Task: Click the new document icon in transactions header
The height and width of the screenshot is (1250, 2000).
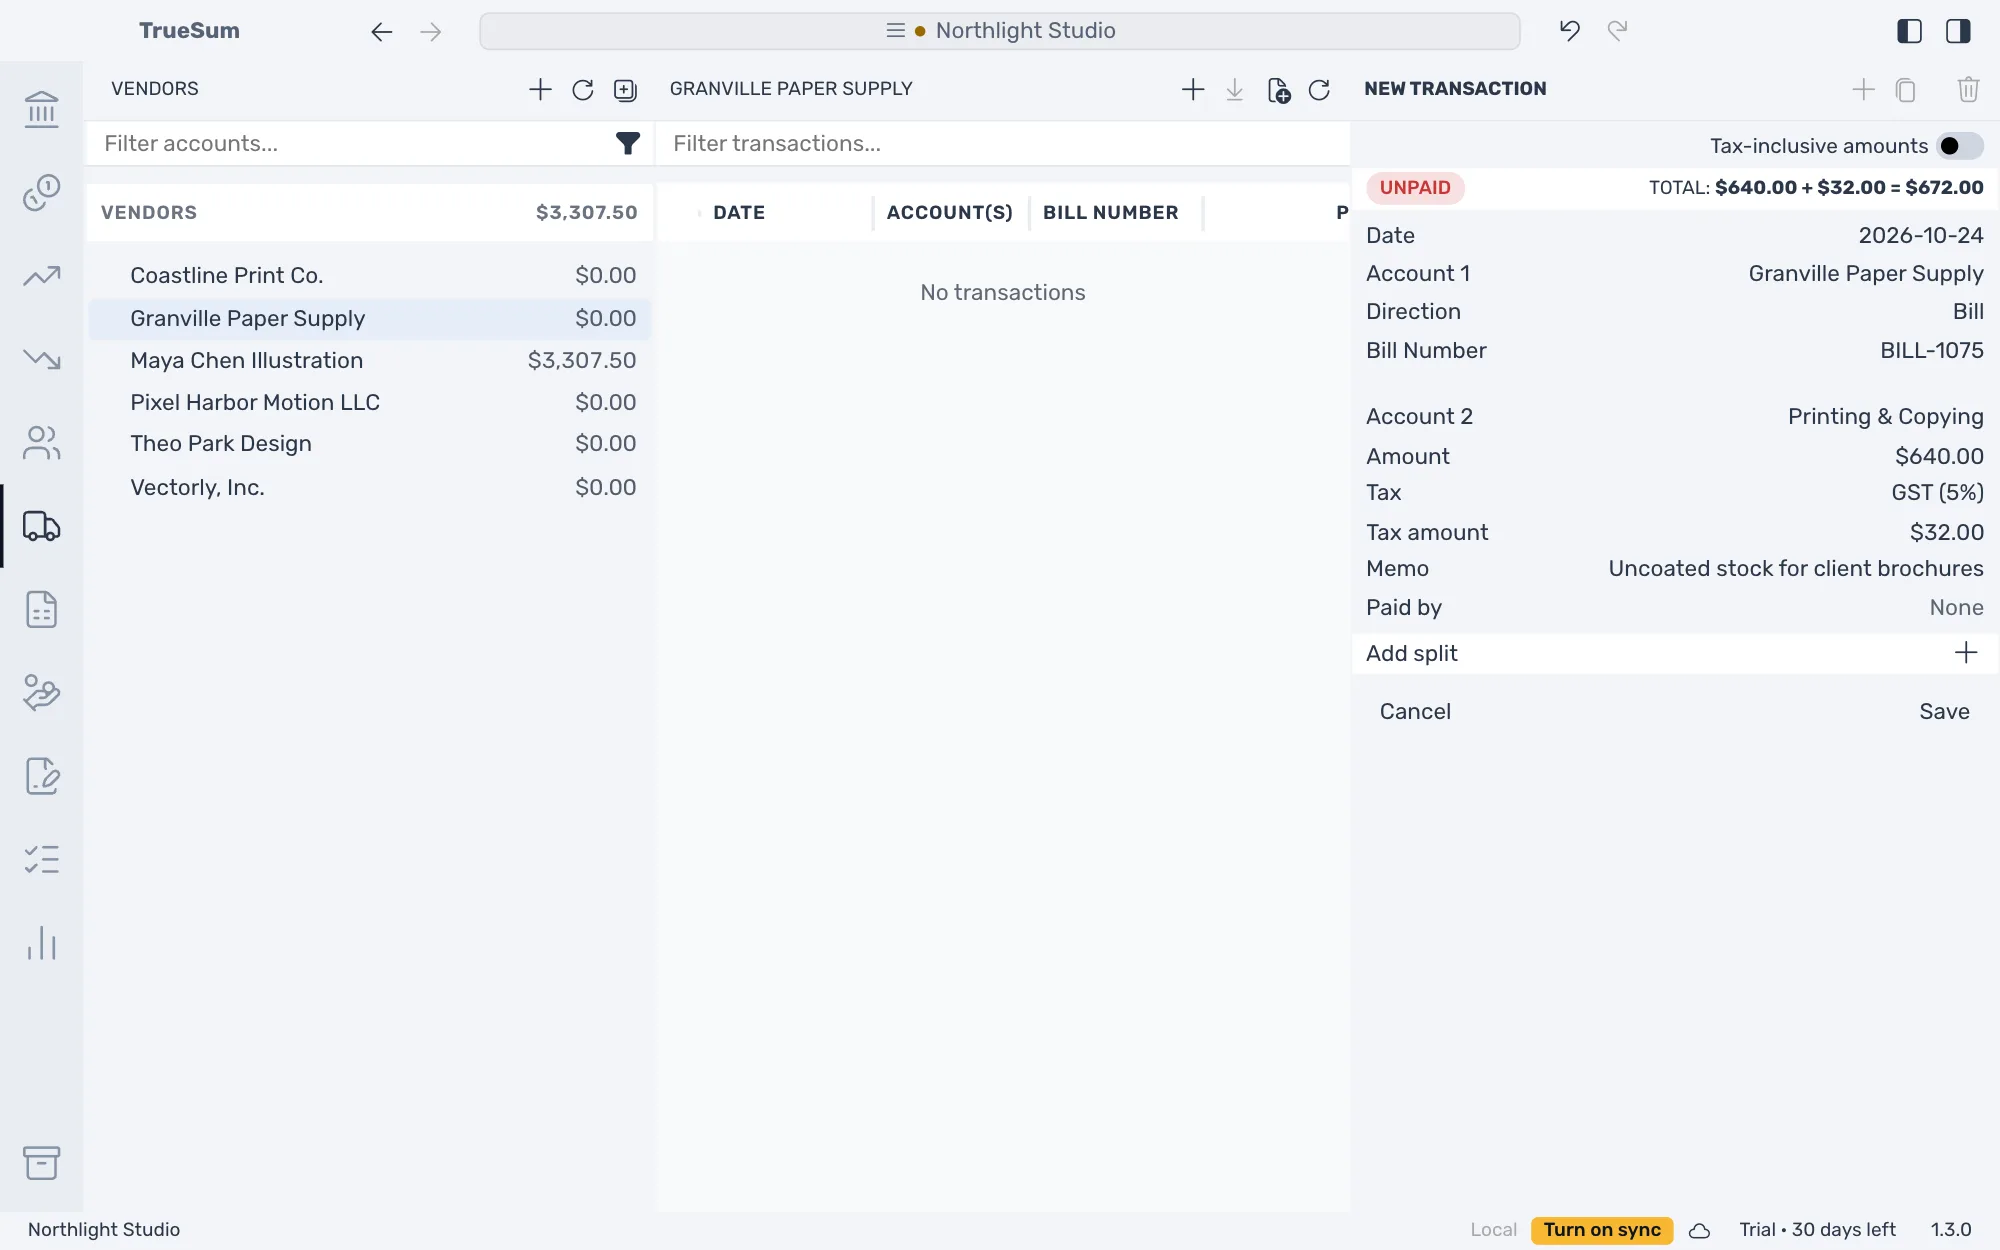Action: coord(1278,90)
